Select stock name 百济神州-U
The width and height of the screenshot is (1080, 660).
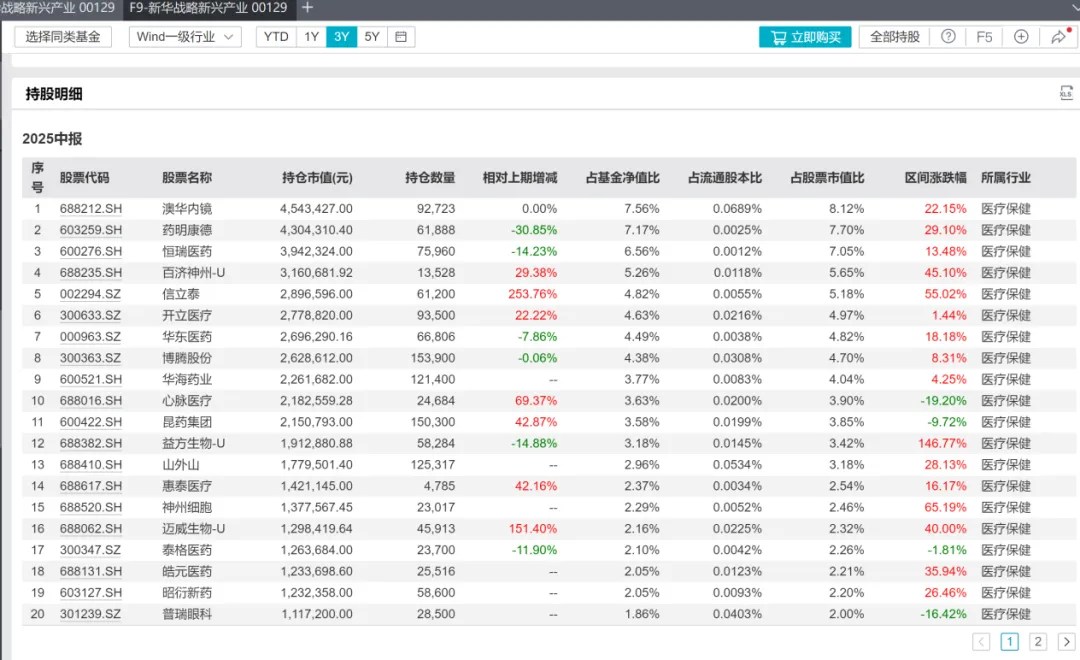194,273
